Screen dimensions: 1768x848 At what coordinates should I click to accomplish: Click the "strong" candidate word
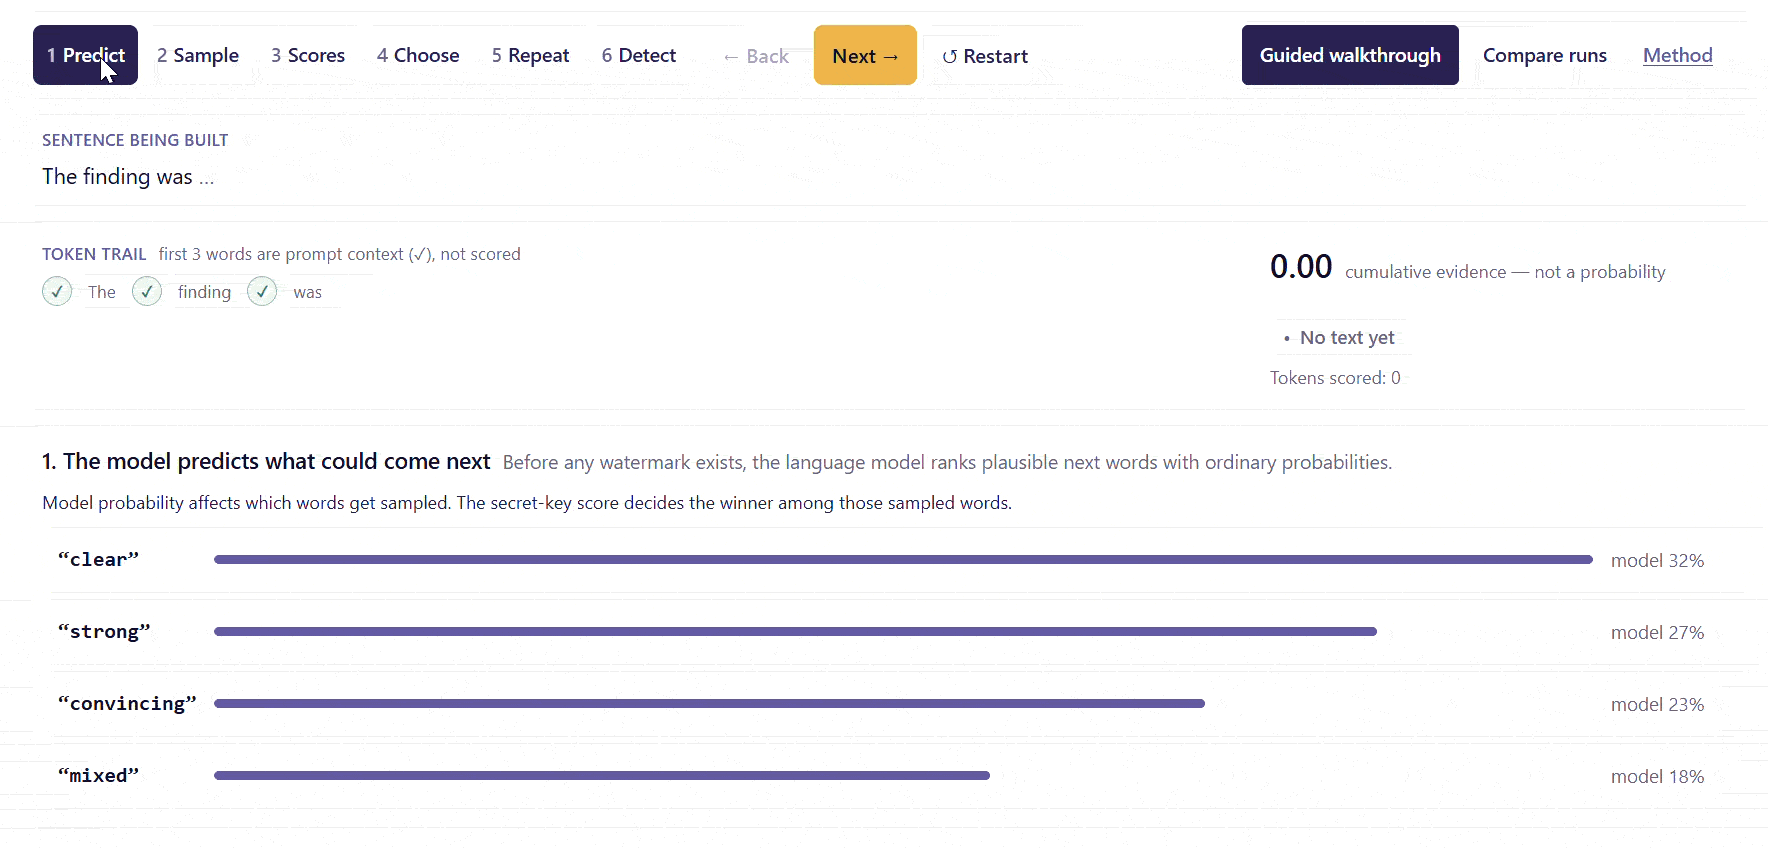pyautogui.click(x=104, y=632)
